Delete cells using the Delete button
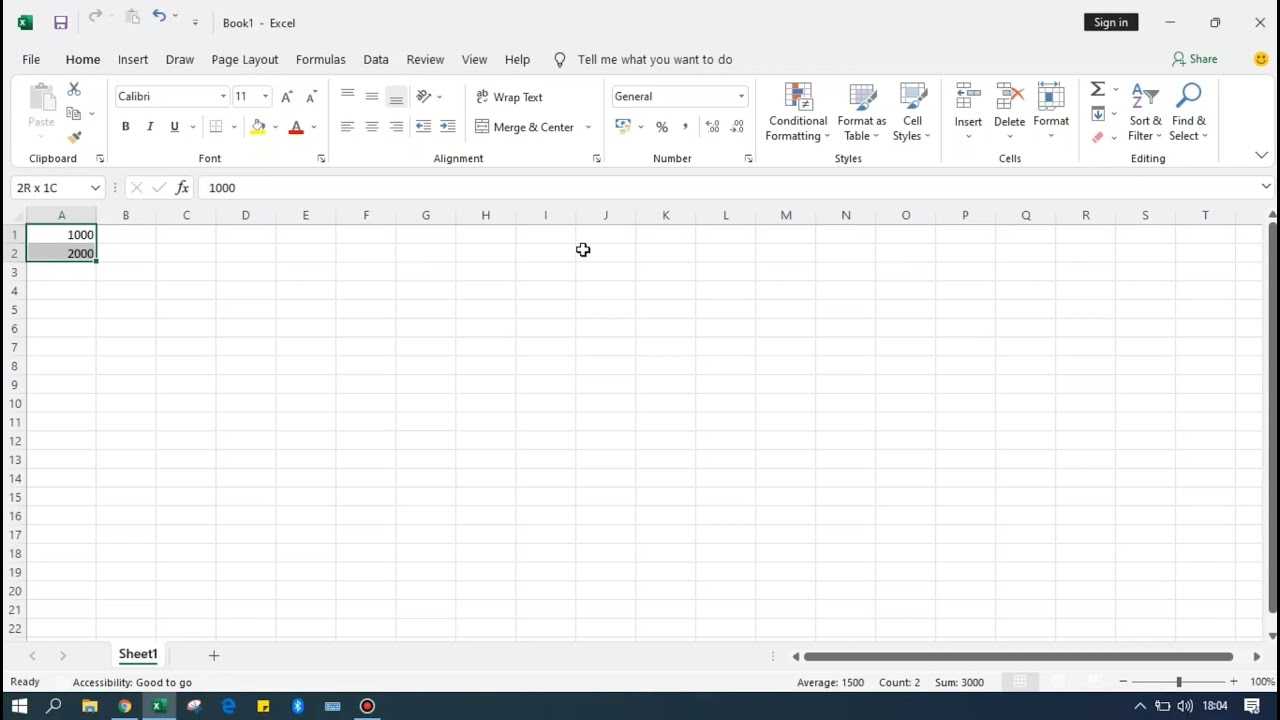This screenshot has height=720, width=1280. point(1009,112)
